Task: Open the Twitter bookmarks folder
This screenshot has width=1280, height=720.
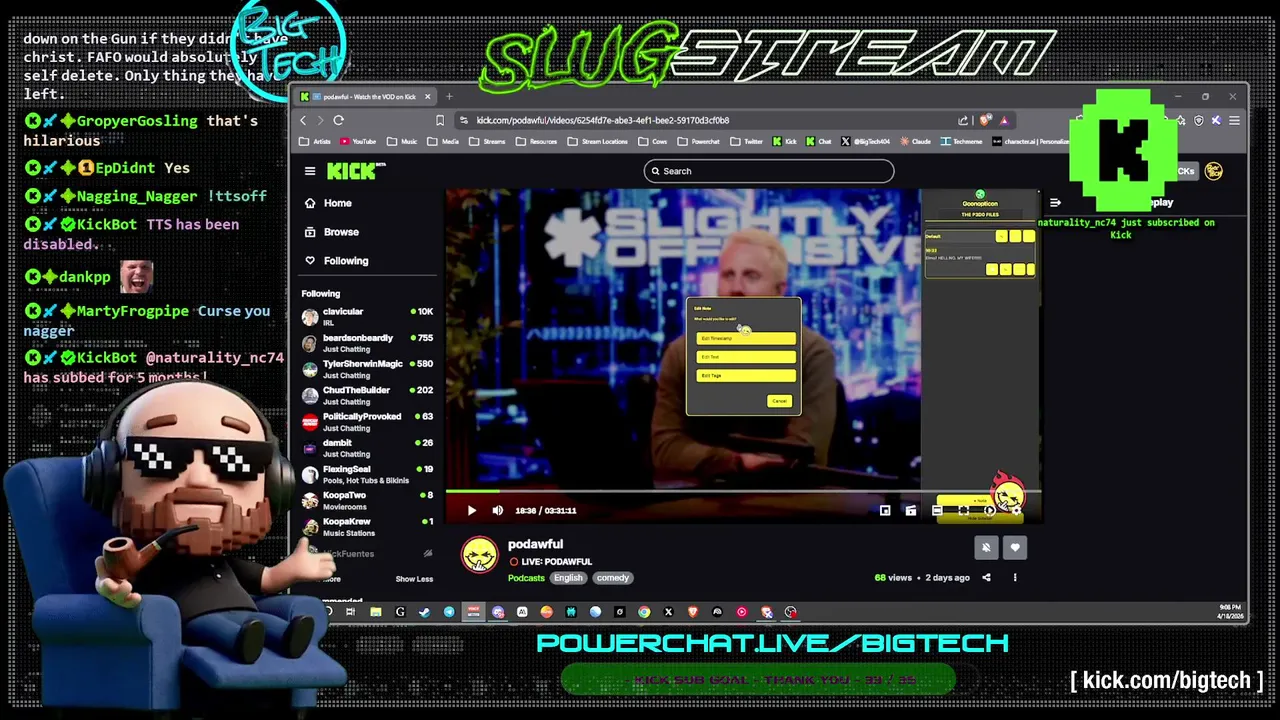Action: click(747, 142)
